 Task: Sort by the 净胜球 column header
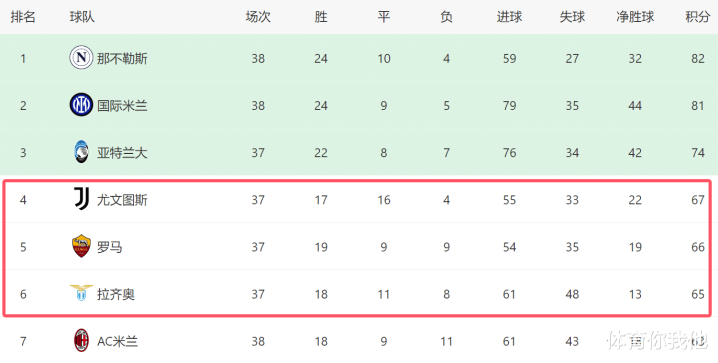[x=635, y=17]
